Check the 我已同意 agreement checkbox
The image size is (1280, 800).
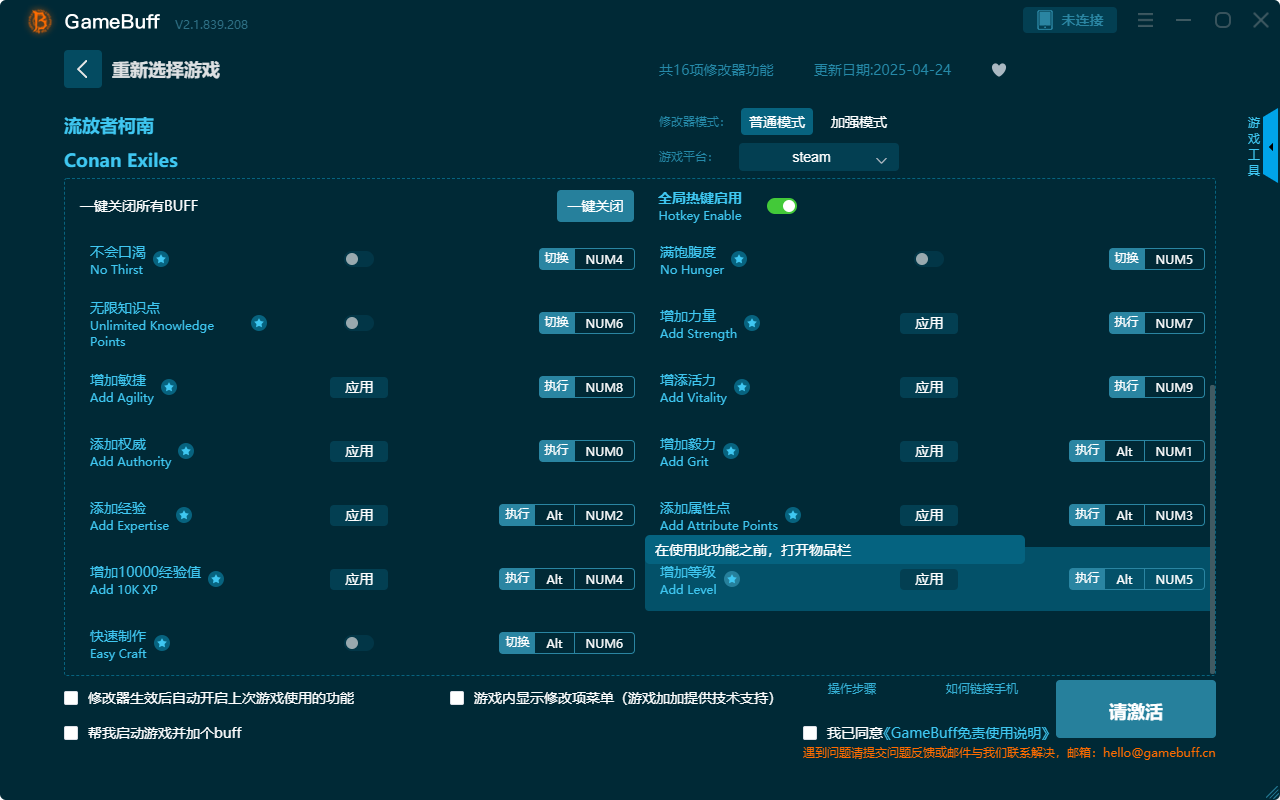(x=810, y=732)
